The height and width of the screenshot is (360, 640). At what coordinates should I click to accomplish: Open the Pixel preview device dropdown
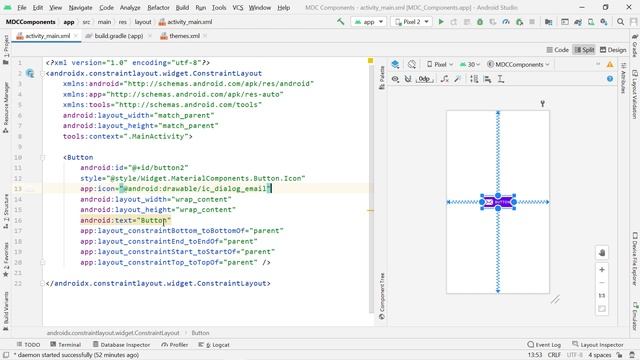pos(440,64)
